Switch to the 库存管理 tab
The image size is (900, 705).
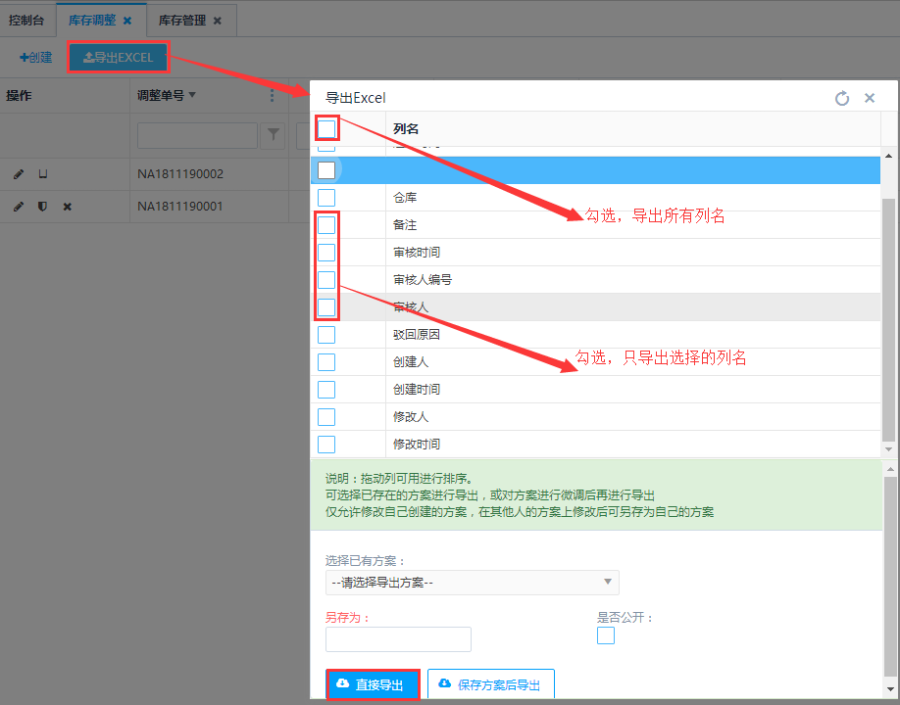(x=181, y=20)
